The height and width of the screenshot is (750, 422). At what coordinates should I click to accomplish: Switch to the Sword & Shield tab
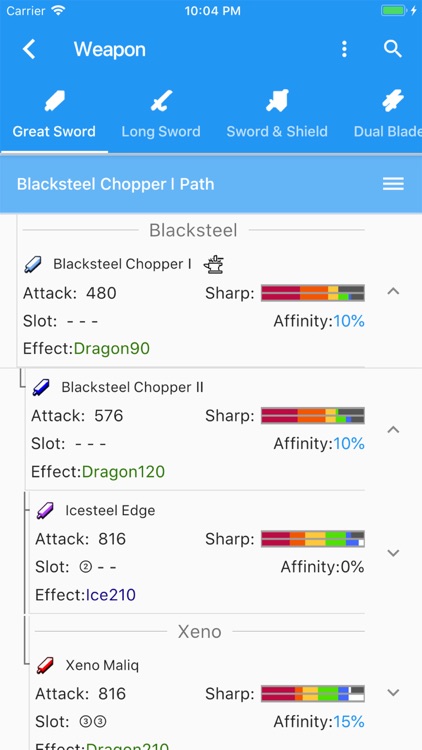[x=277, y=132]
